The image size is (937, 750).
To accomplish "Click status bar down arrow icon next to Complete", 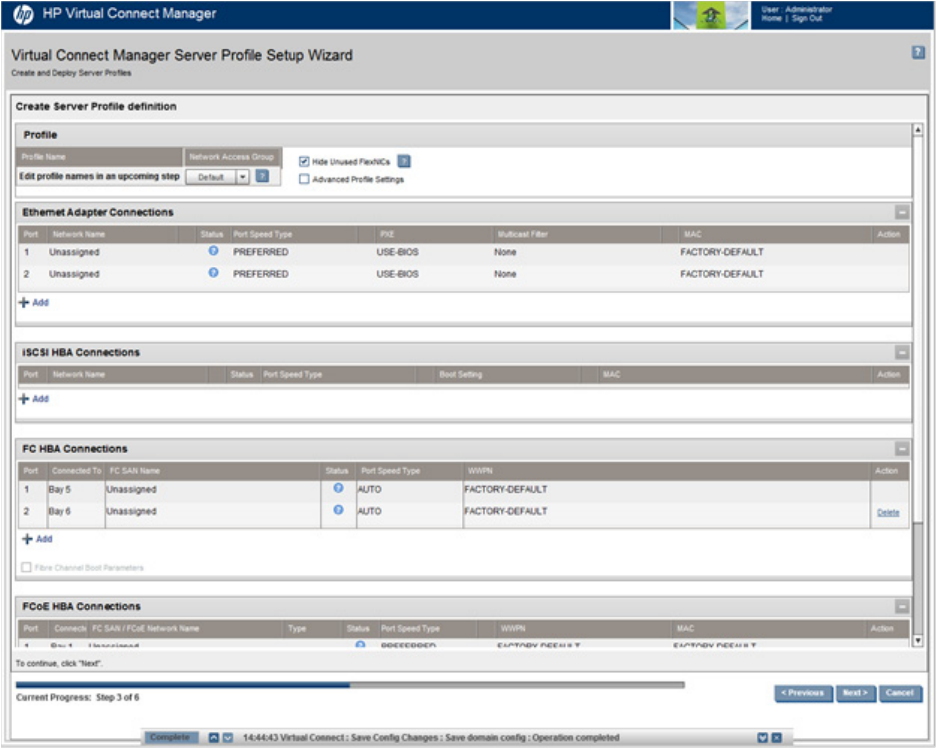I will 228,738.
